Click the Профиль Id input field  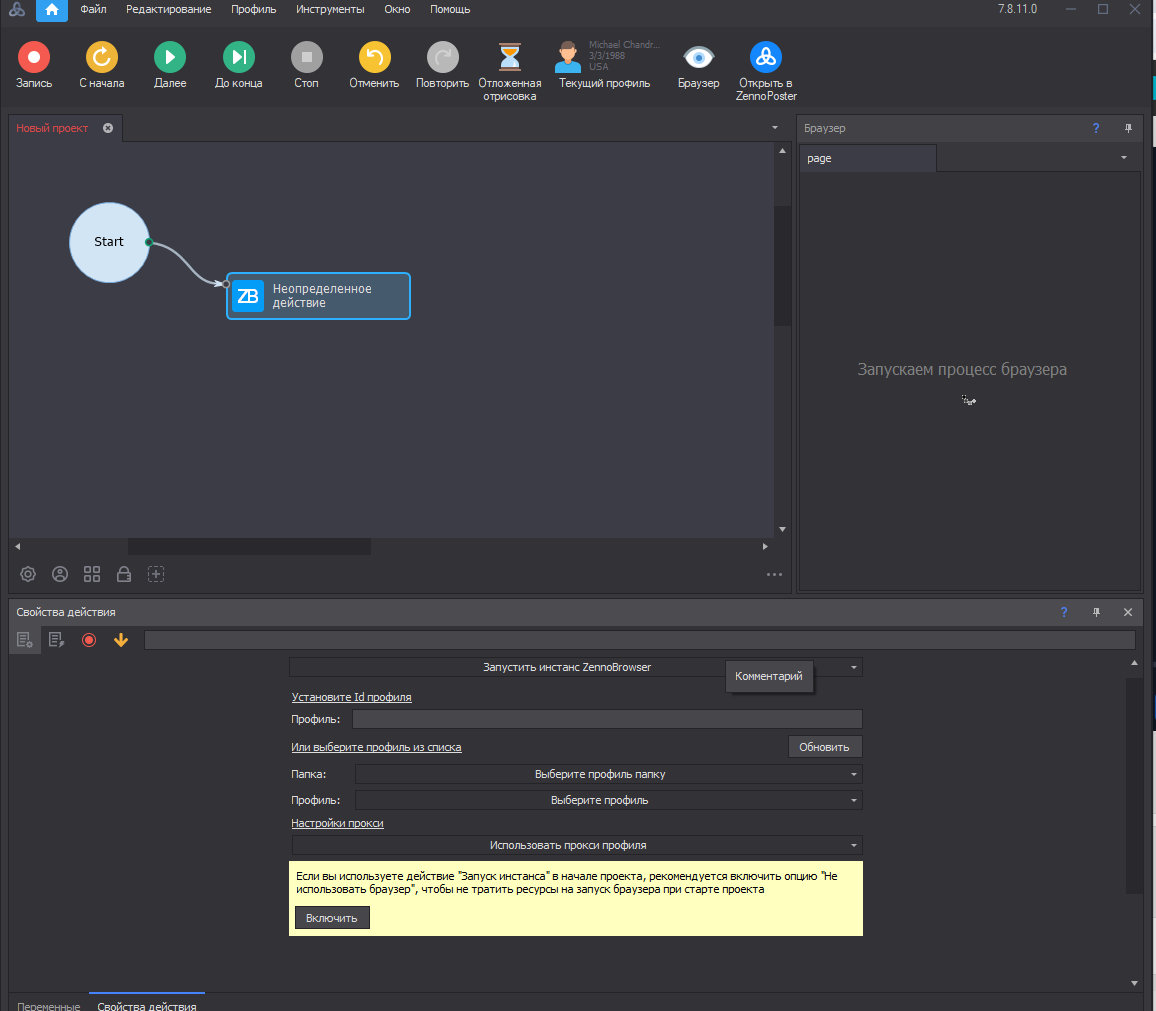click(607, 719)
